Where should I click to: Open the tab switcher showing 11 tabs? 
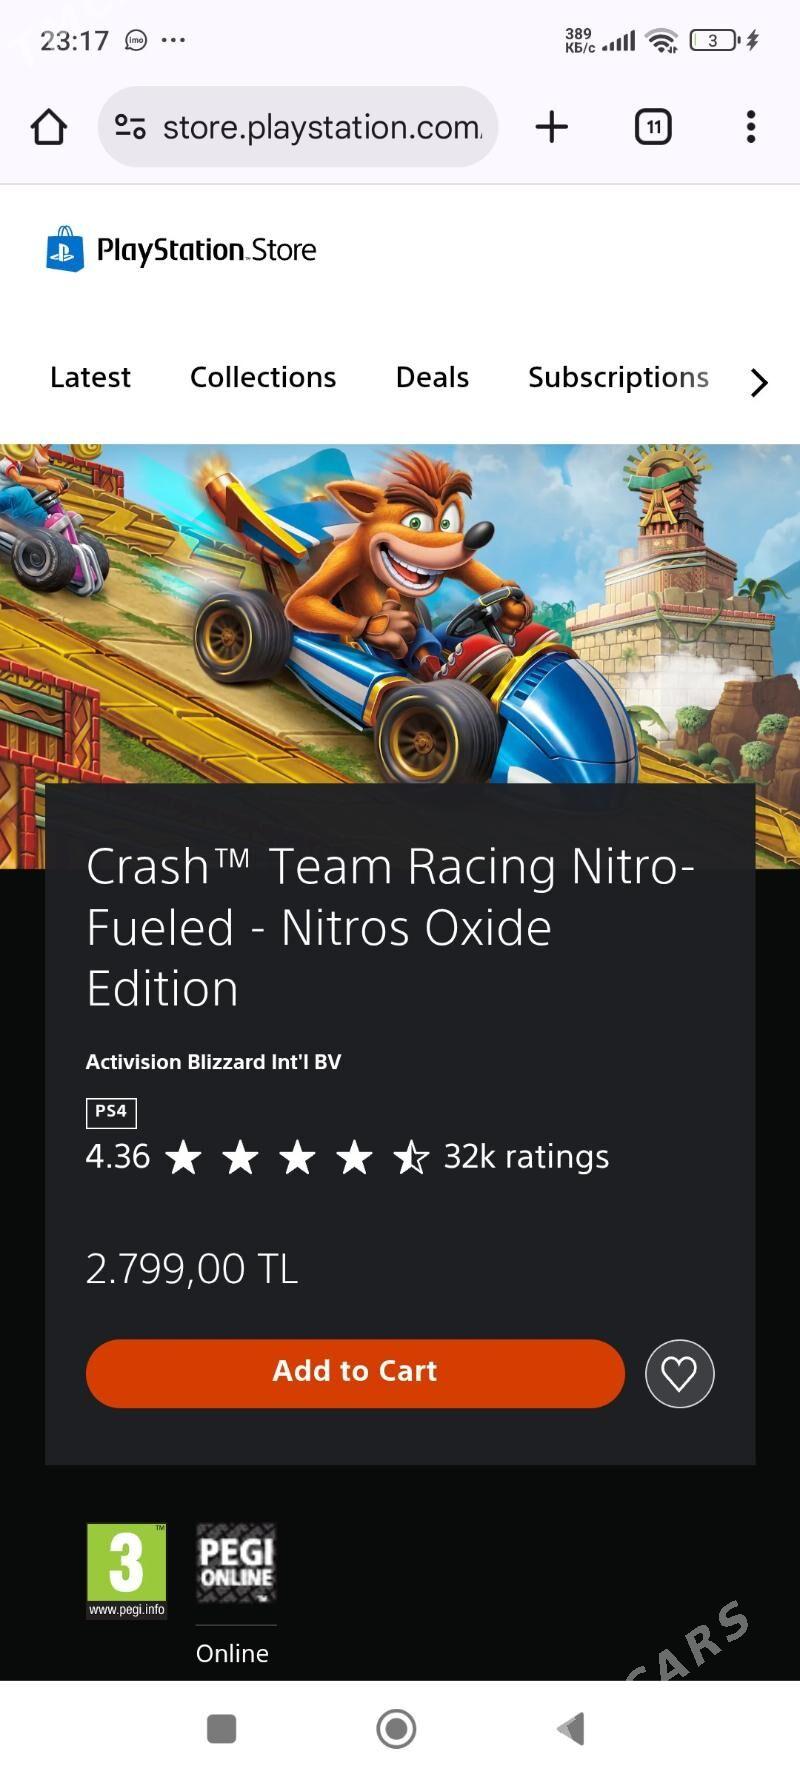click(653, 127)
